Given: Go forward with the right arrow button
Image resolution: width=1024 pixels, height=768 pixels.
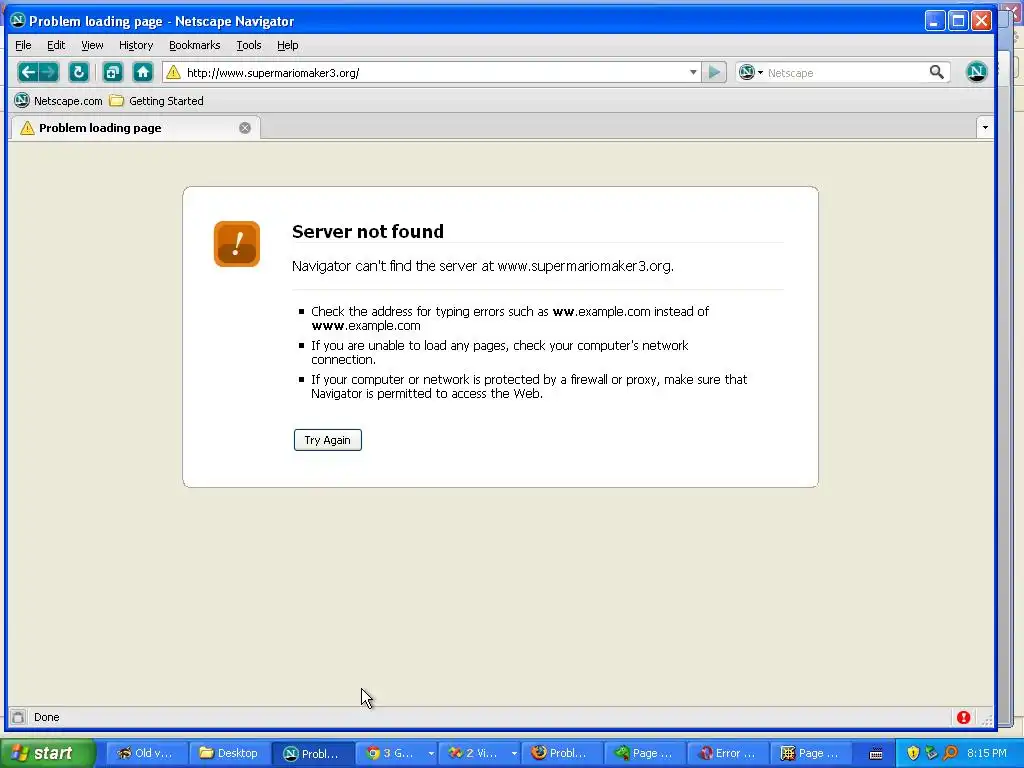Looking at the screenshot, I should coord(49,72).
